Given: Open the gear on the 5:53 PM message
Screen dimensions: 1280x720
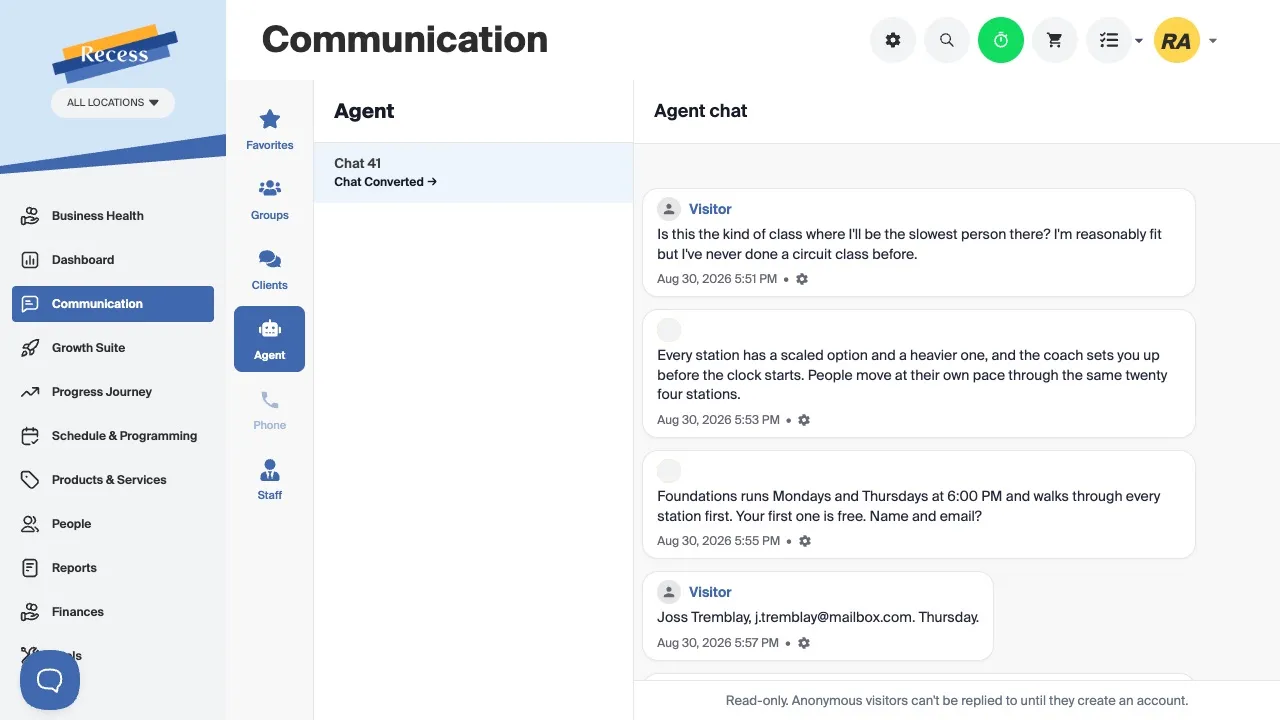Looking at the screenshot, I should pyautogui.click(x=804, y=420).
